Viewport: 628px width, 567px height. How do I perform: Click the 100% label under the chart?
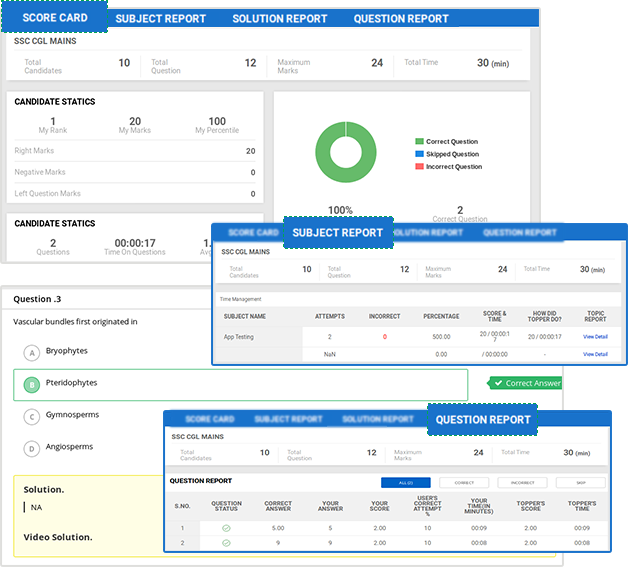(x=340, y=210)
